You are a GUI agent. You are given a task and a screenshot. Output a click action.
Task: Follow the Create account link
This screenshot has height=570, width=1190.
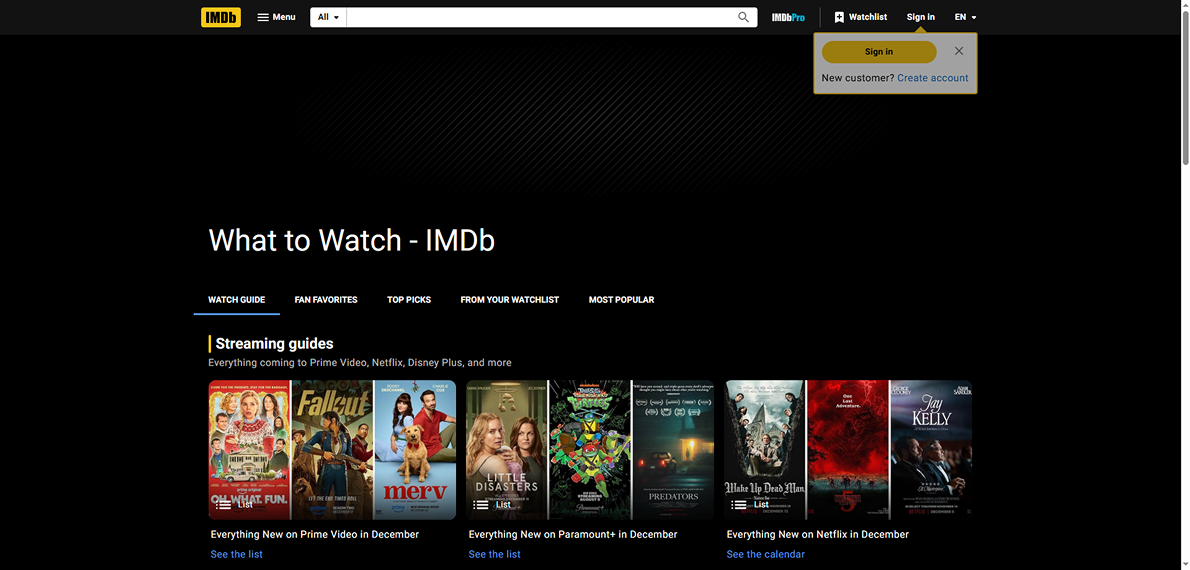933,77
